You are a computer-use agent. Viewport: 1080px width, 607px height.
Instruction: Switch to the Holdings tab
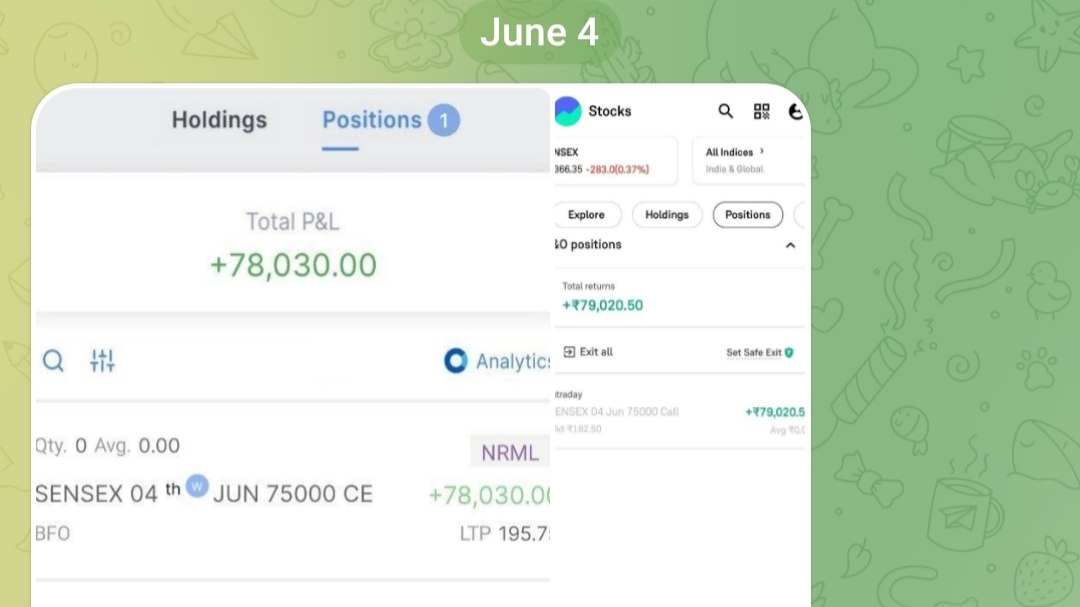[x=219, y=120]
